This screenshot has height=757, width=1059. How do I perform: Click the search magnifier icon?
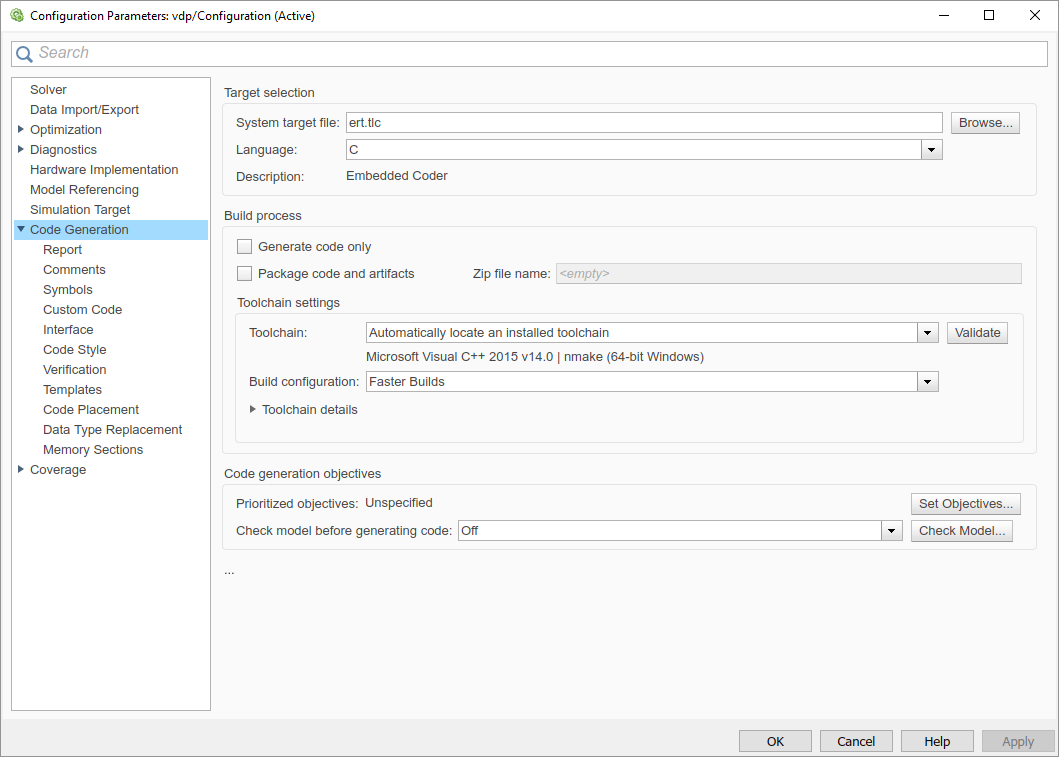[24, 54]
